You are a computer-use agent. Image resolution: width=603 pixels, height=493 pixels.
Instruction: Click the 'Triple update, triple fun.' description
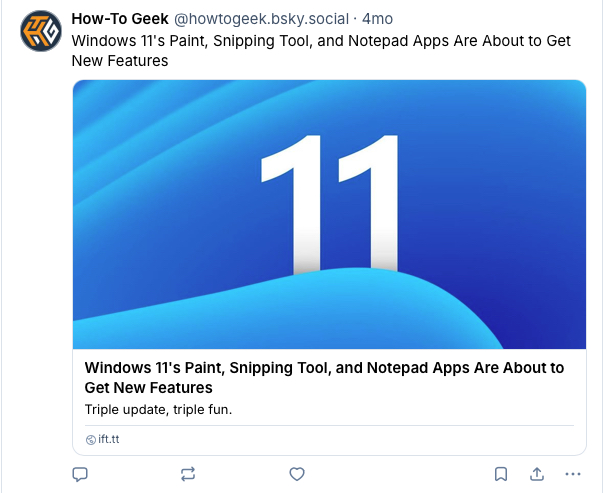158,408
